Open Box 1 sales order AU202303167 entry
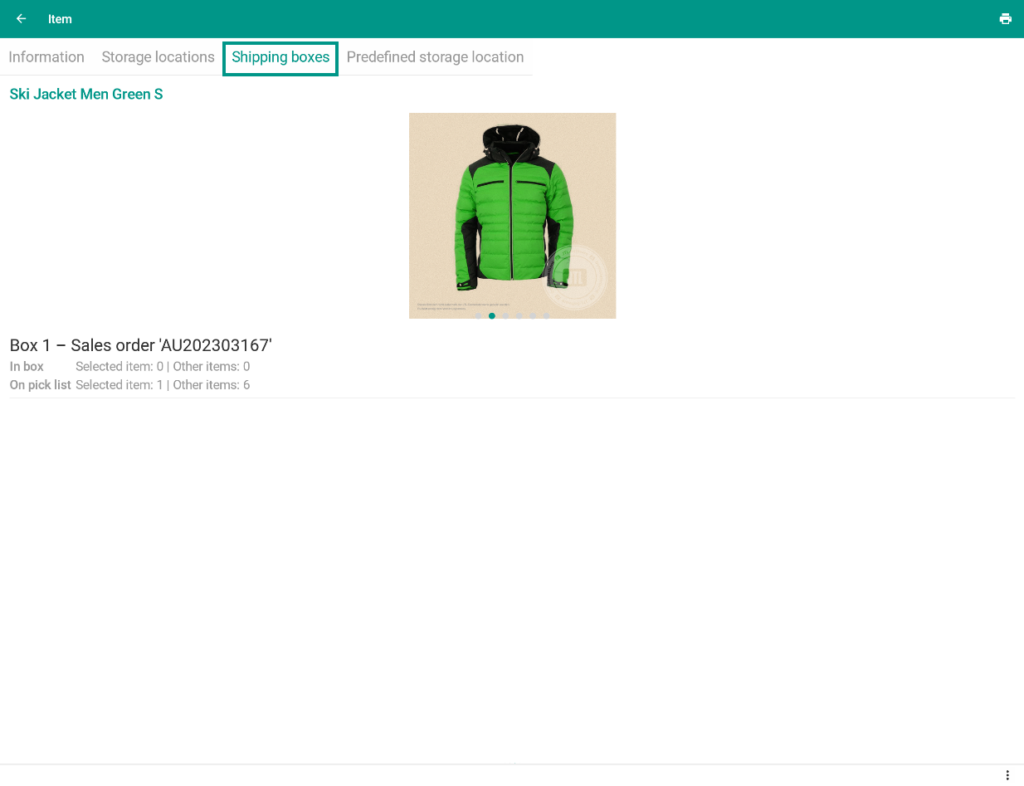Image resolution: width=1024 pixels, height=786 pixels. click(x=141, y=345)
